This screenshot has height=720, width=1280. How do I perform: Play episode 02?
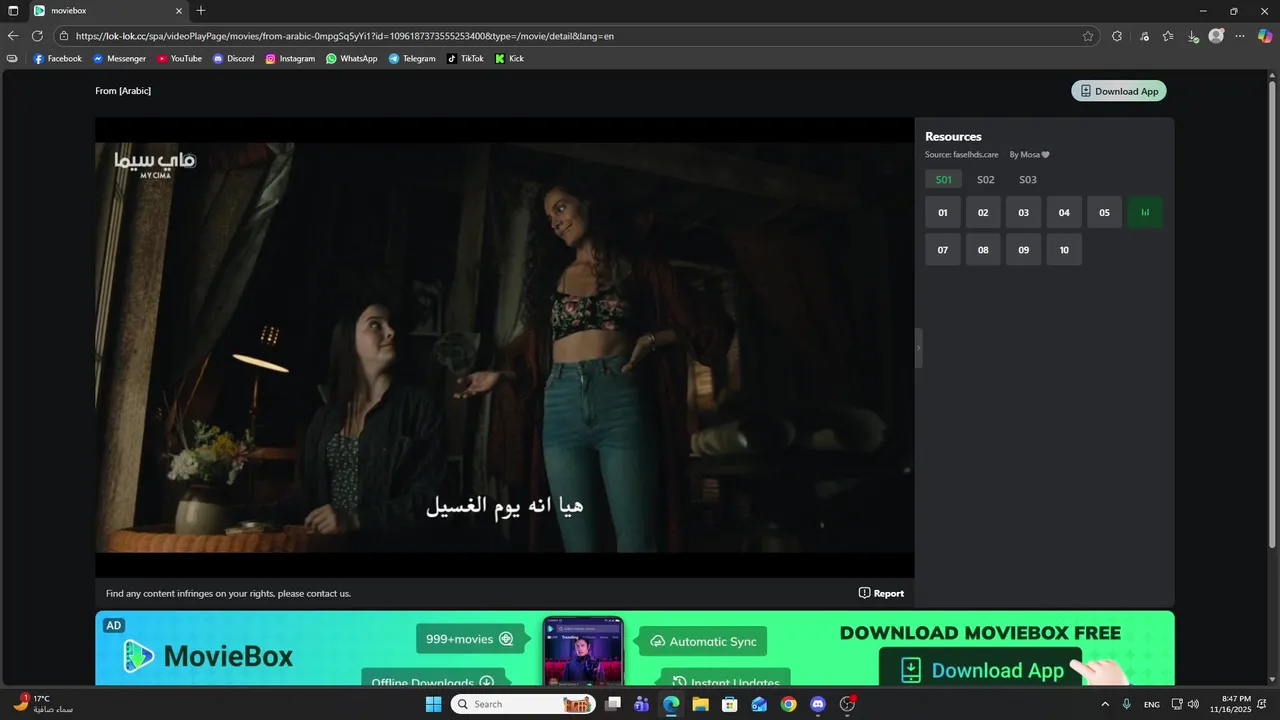point(983,212)
